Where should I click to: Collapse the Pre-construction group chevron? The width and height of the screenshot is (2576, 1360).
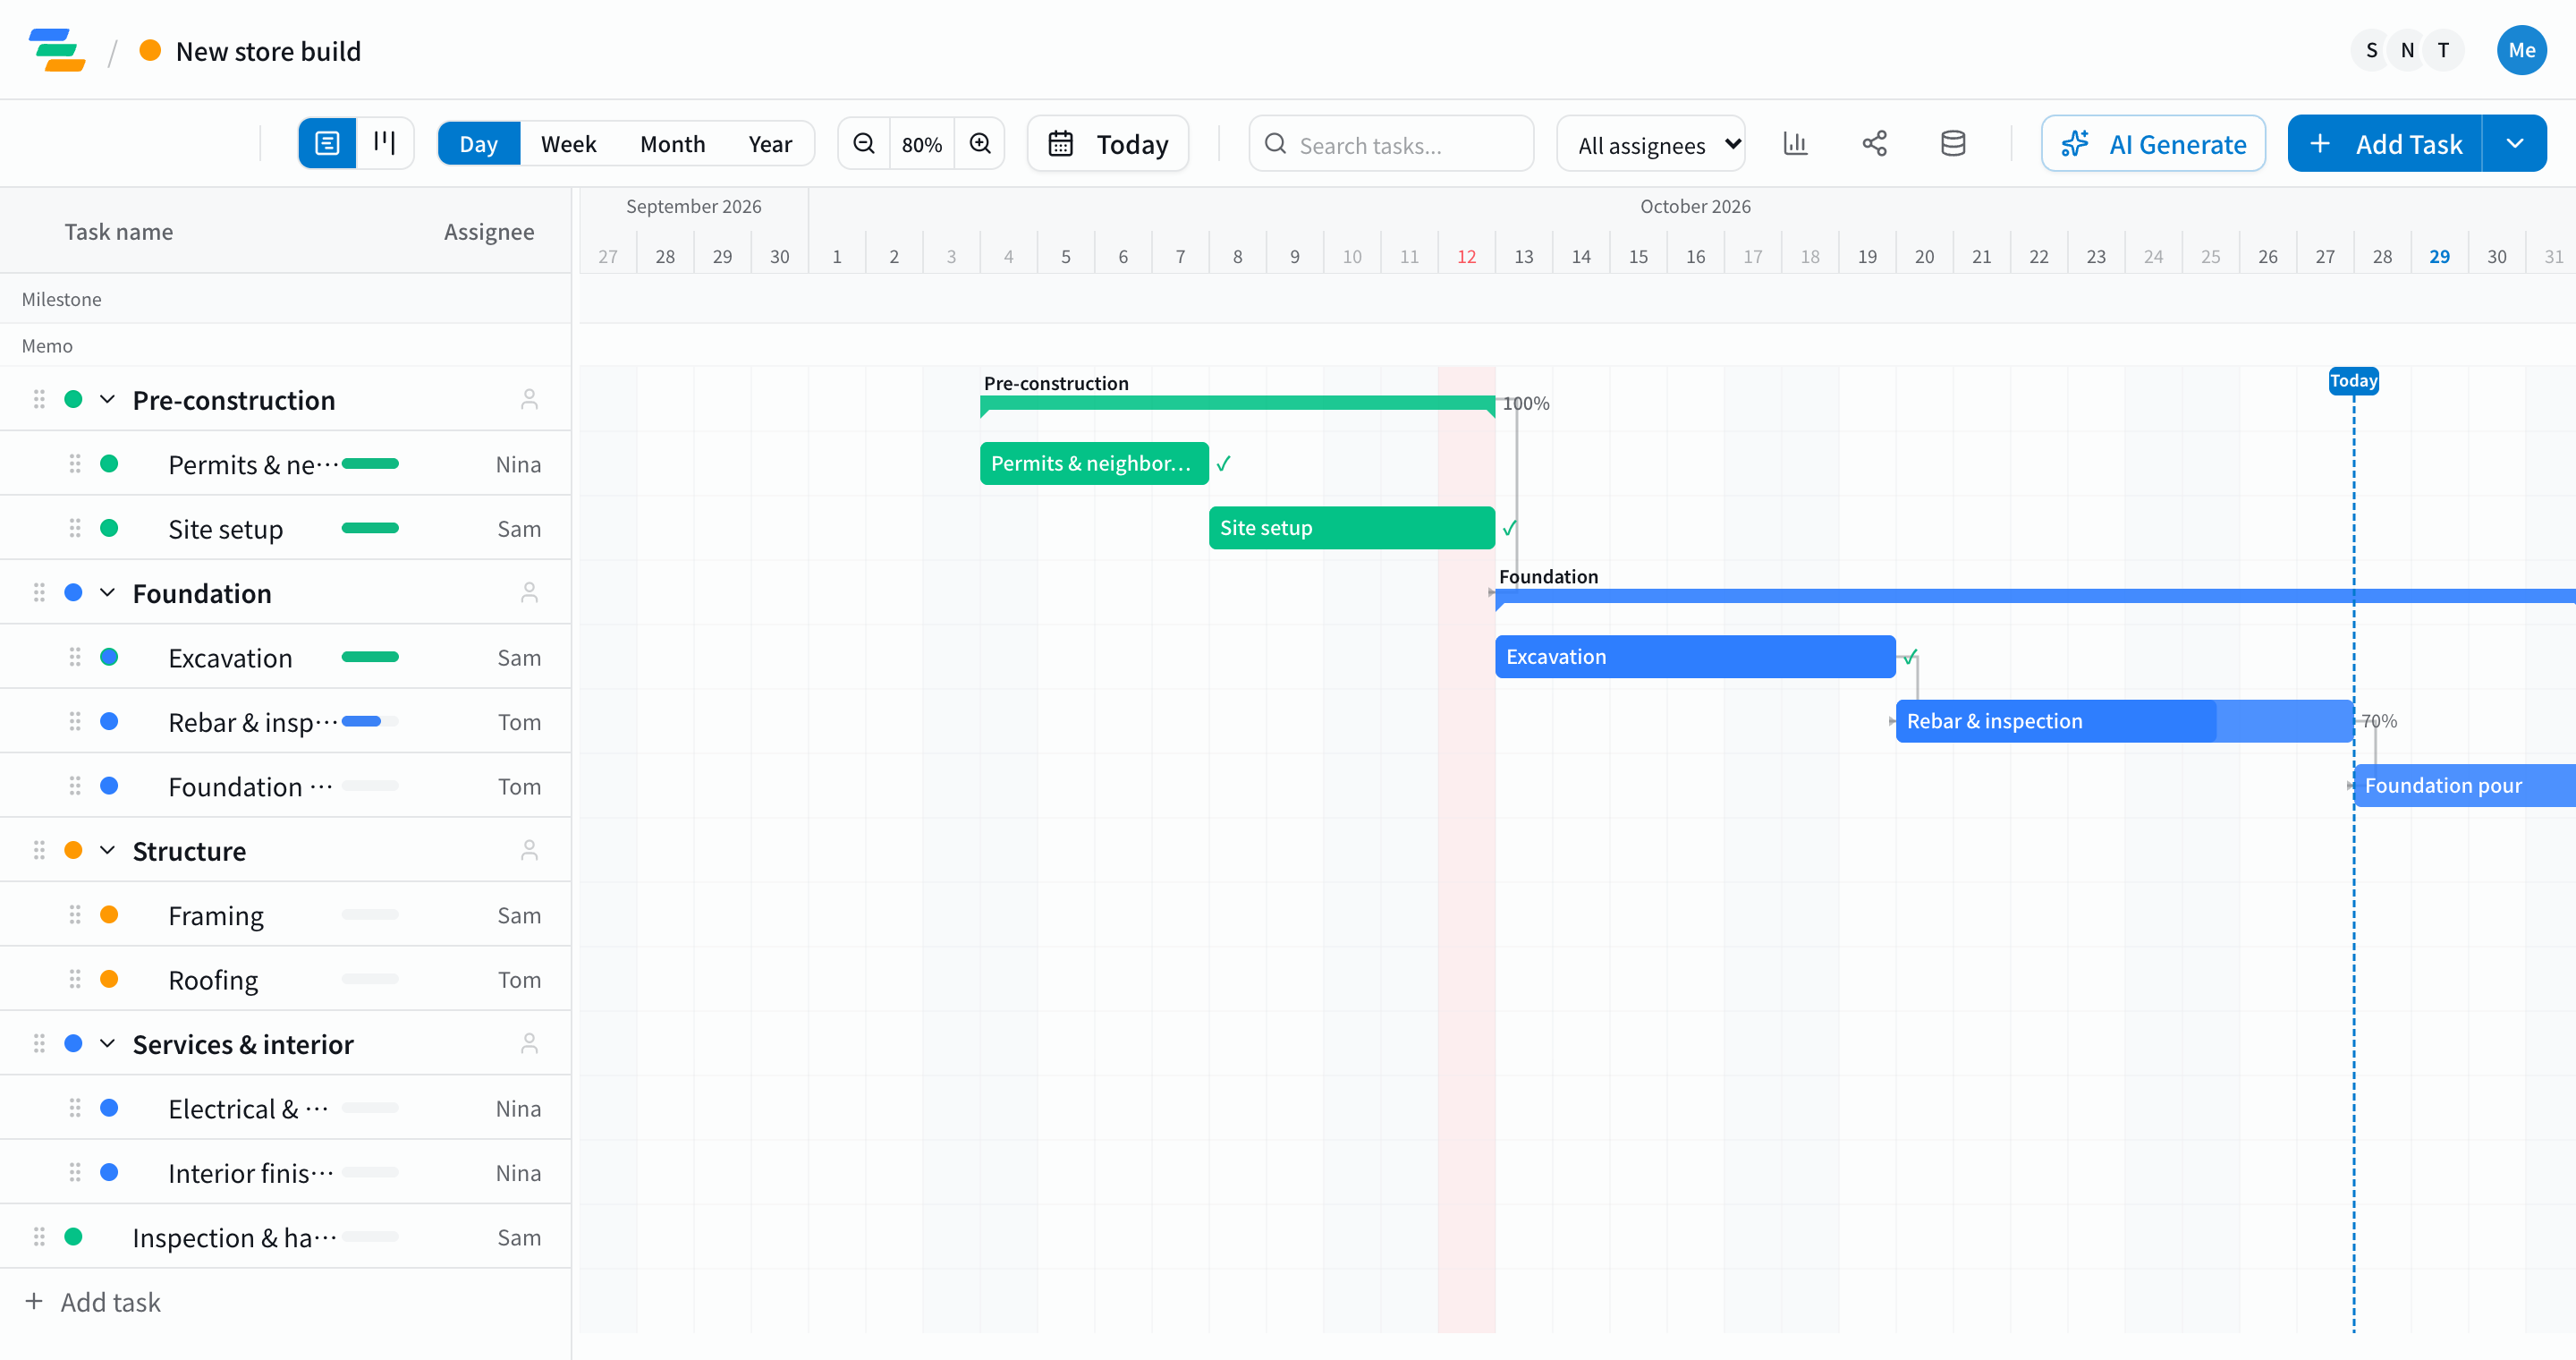pos(108,400)
